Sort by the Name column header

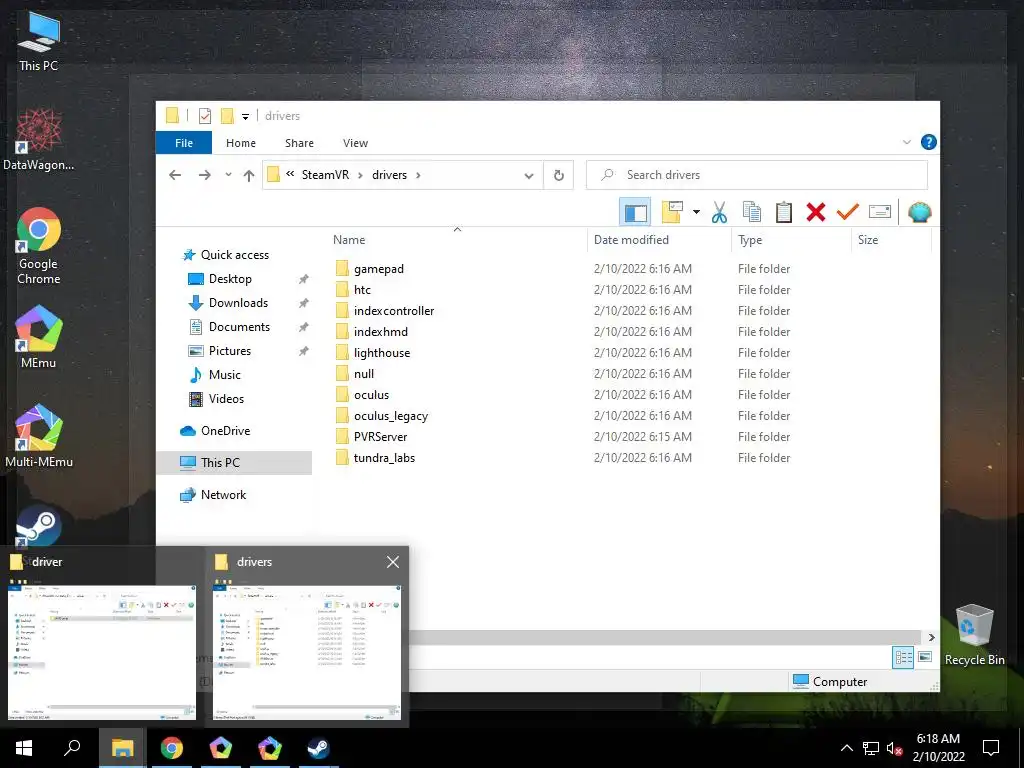(349, 240)
